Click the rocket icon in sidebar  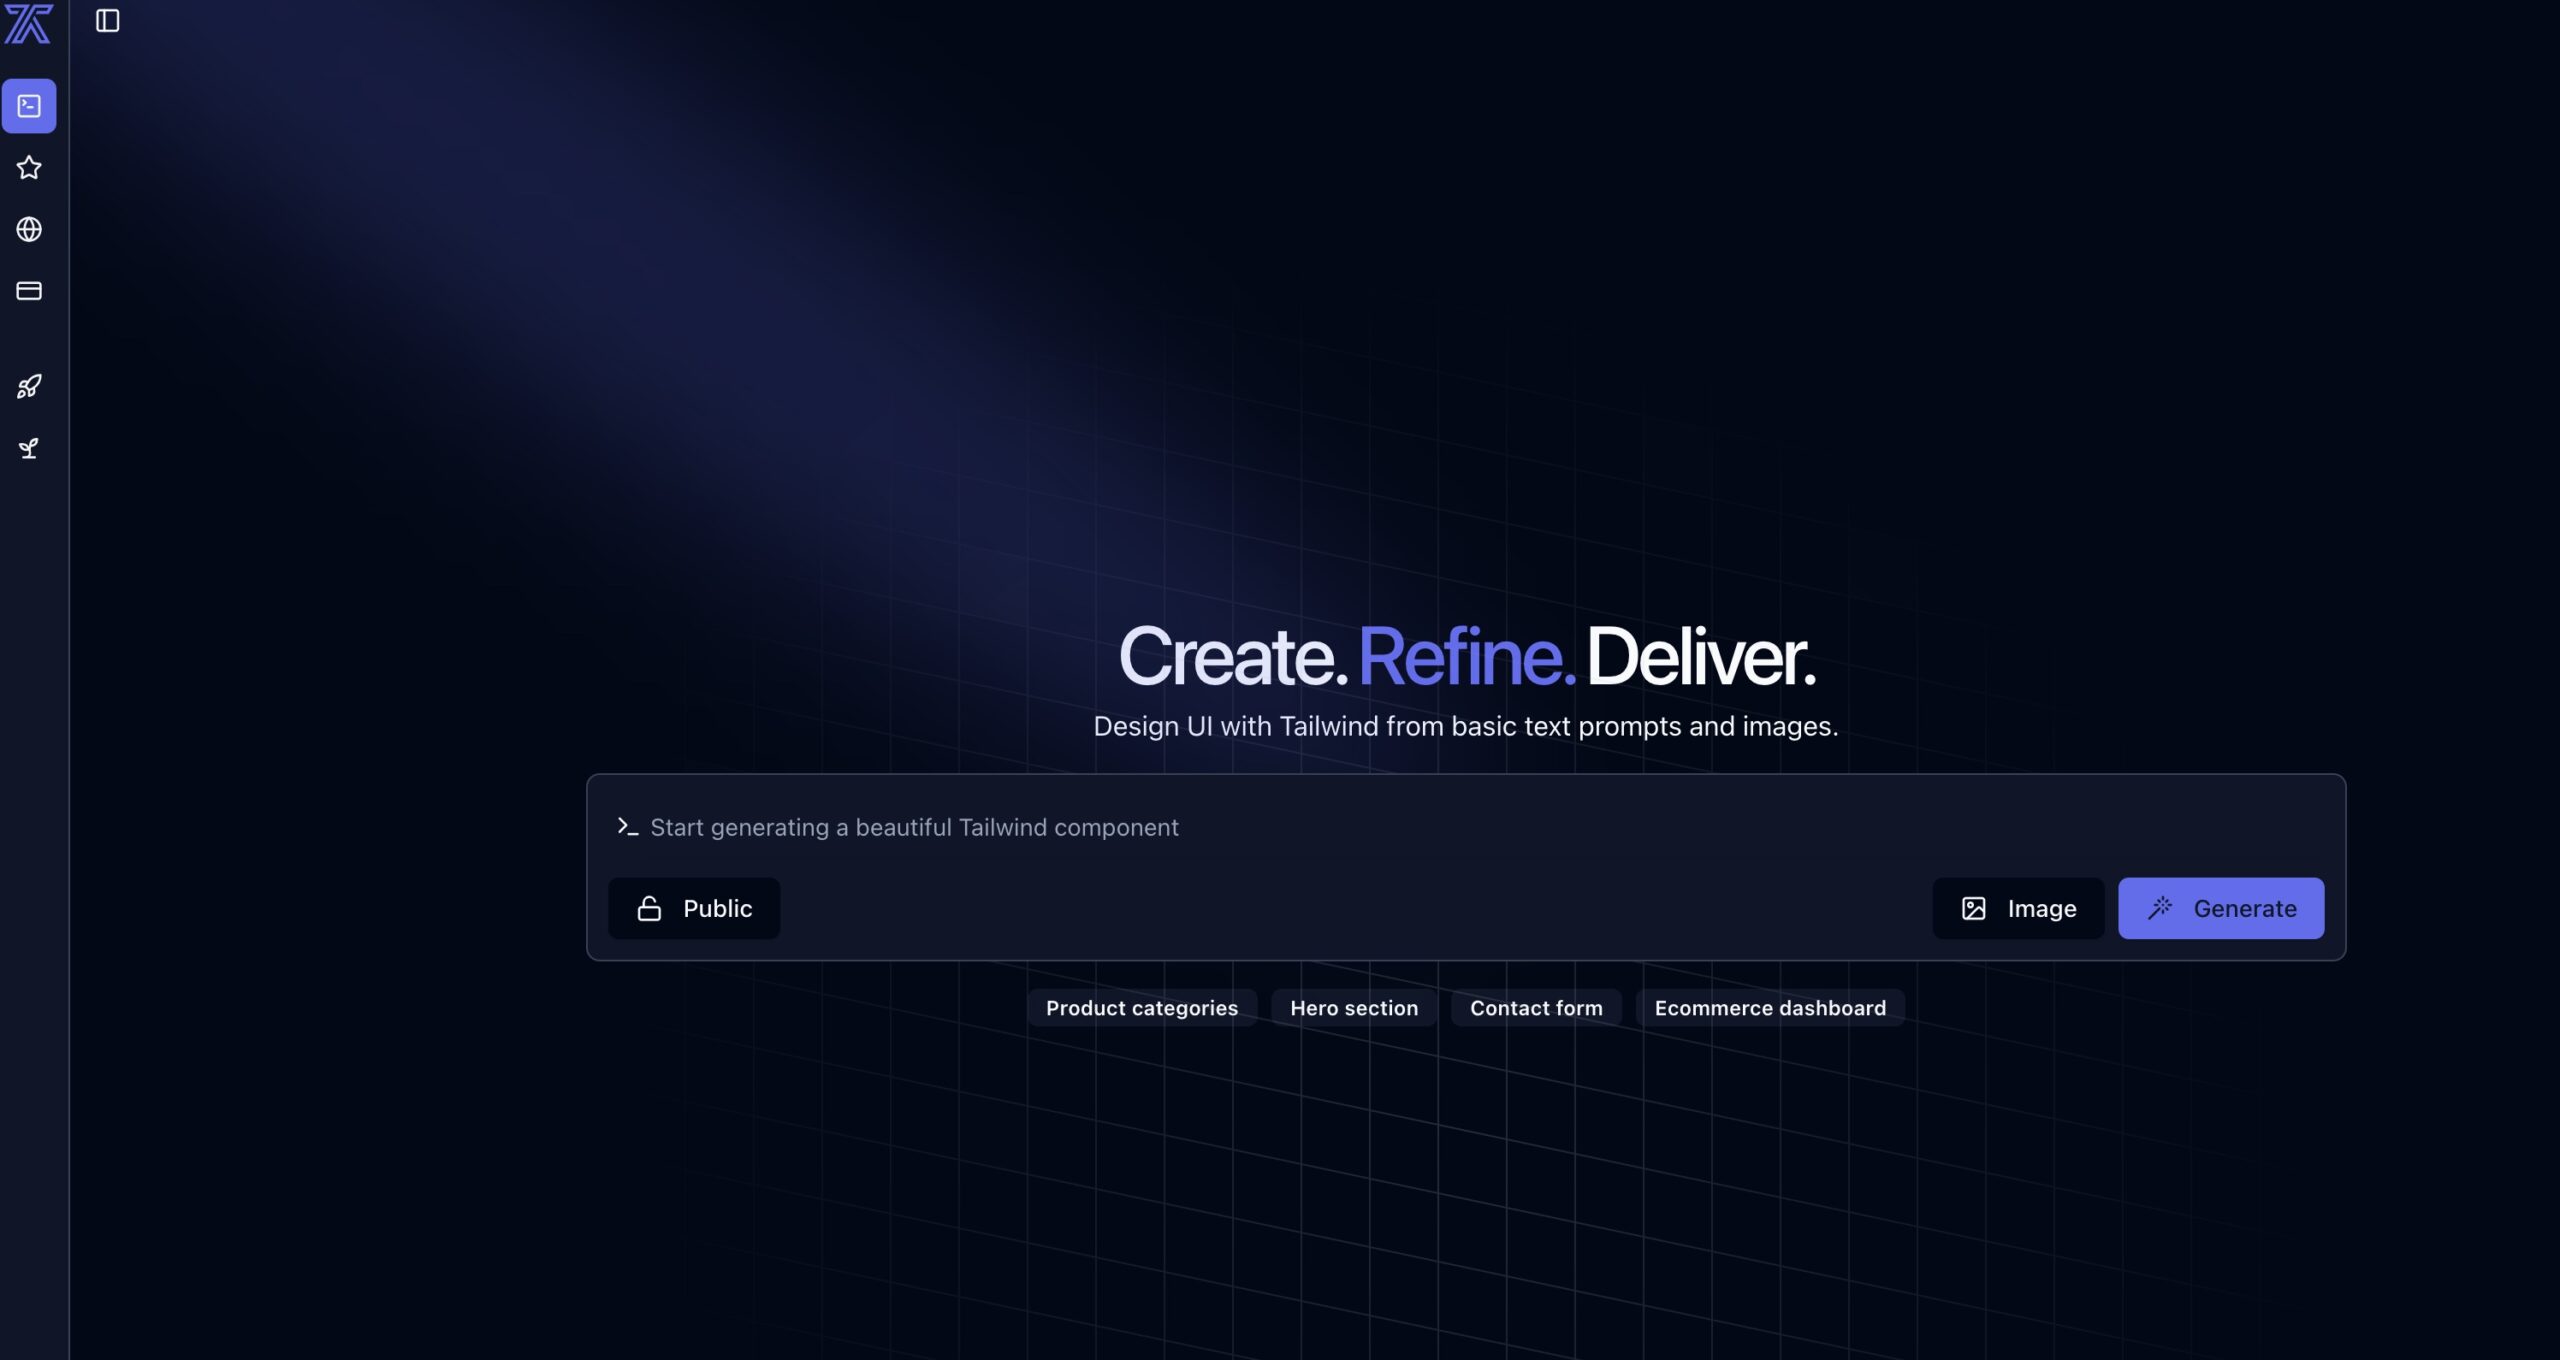[29, 387]
